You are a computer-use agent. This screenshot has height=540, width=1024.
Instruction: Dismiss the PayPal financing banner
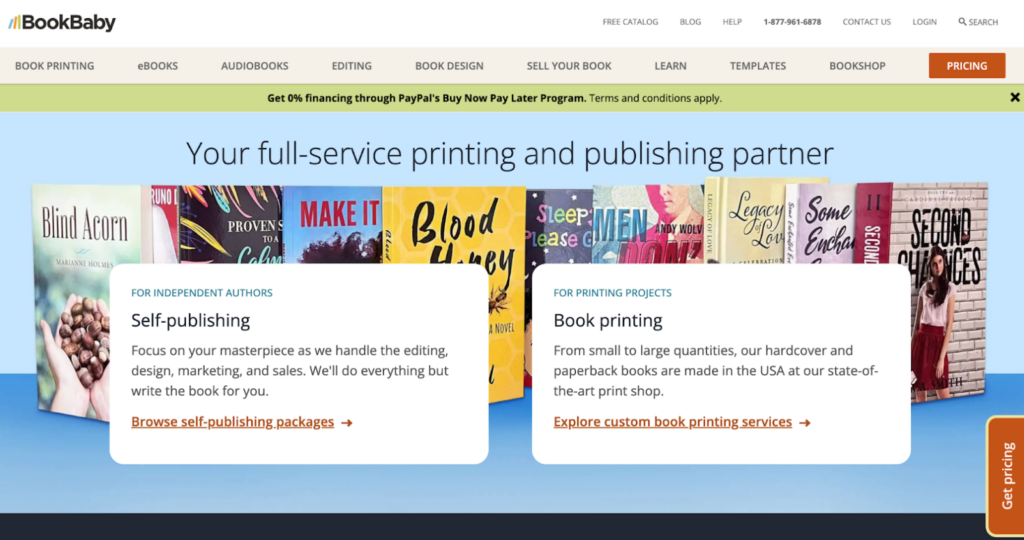point(1014,98)
